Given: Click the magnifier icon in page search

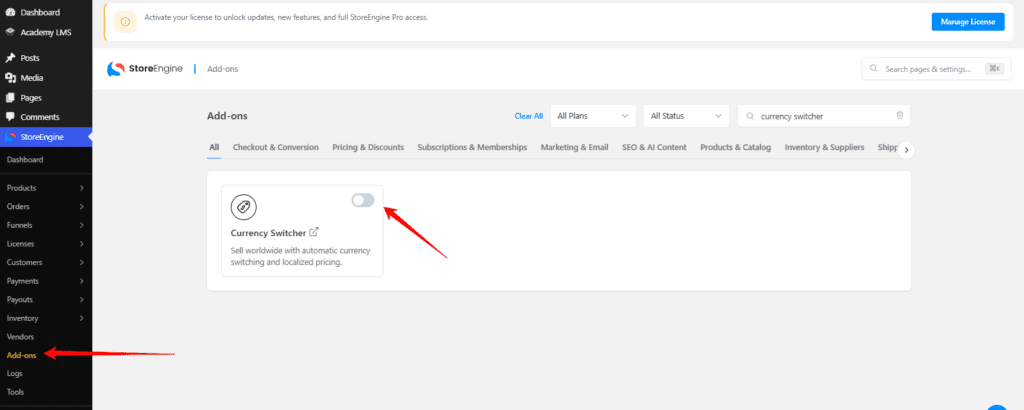Looking at the screenshot, I should 874,69.
